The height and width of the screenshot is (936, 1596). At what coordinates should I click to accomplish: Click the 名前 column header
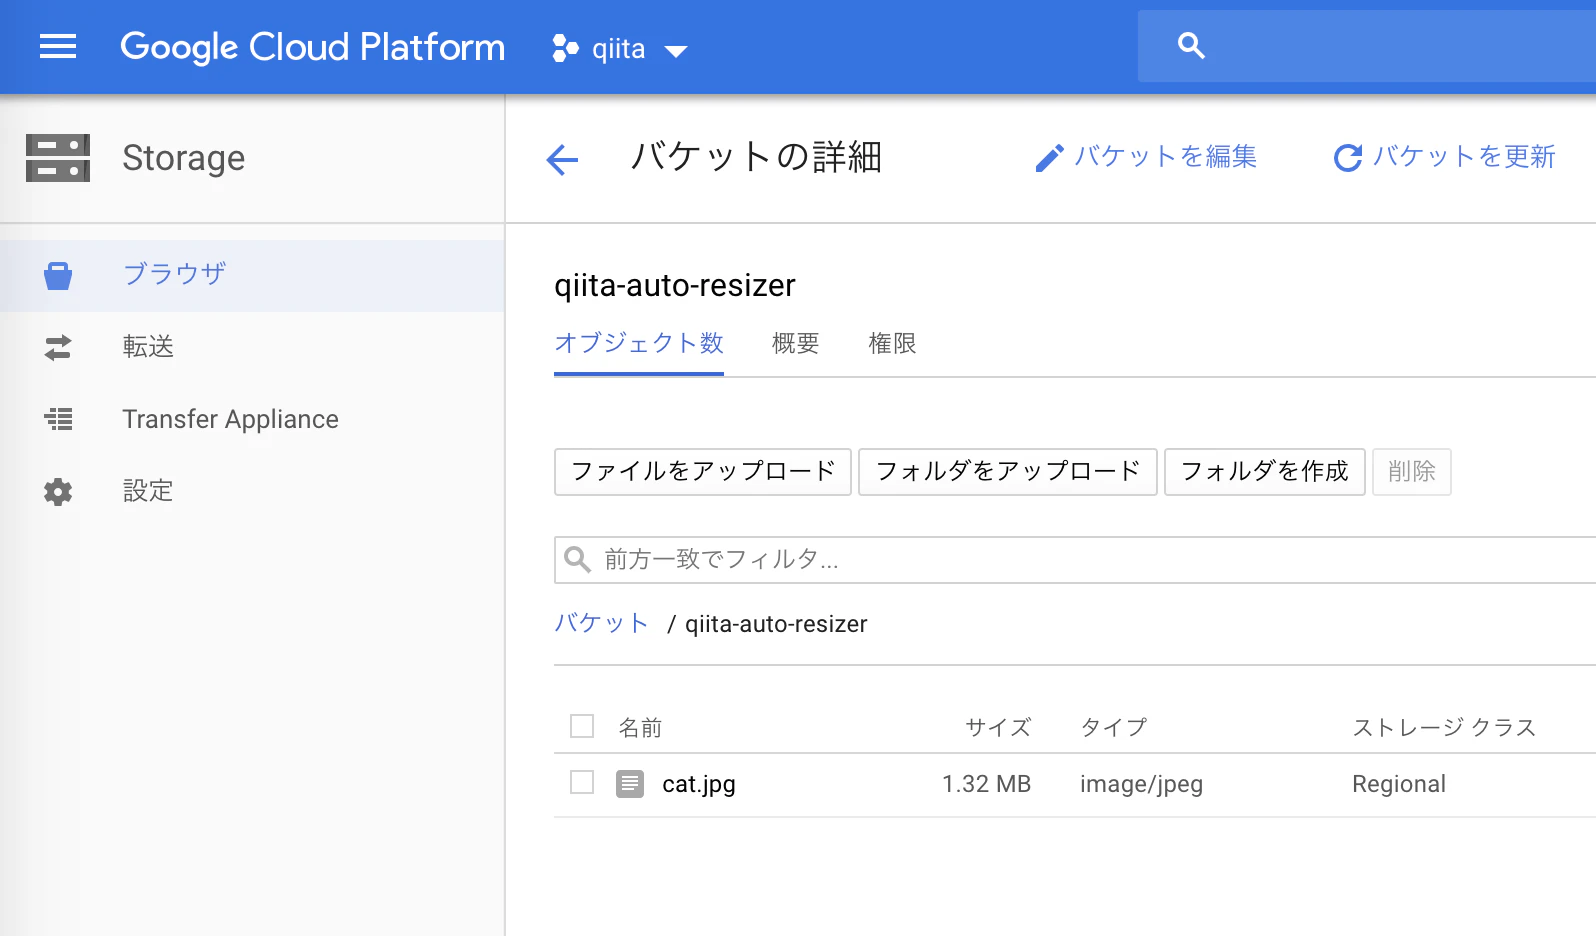[640, 728]
